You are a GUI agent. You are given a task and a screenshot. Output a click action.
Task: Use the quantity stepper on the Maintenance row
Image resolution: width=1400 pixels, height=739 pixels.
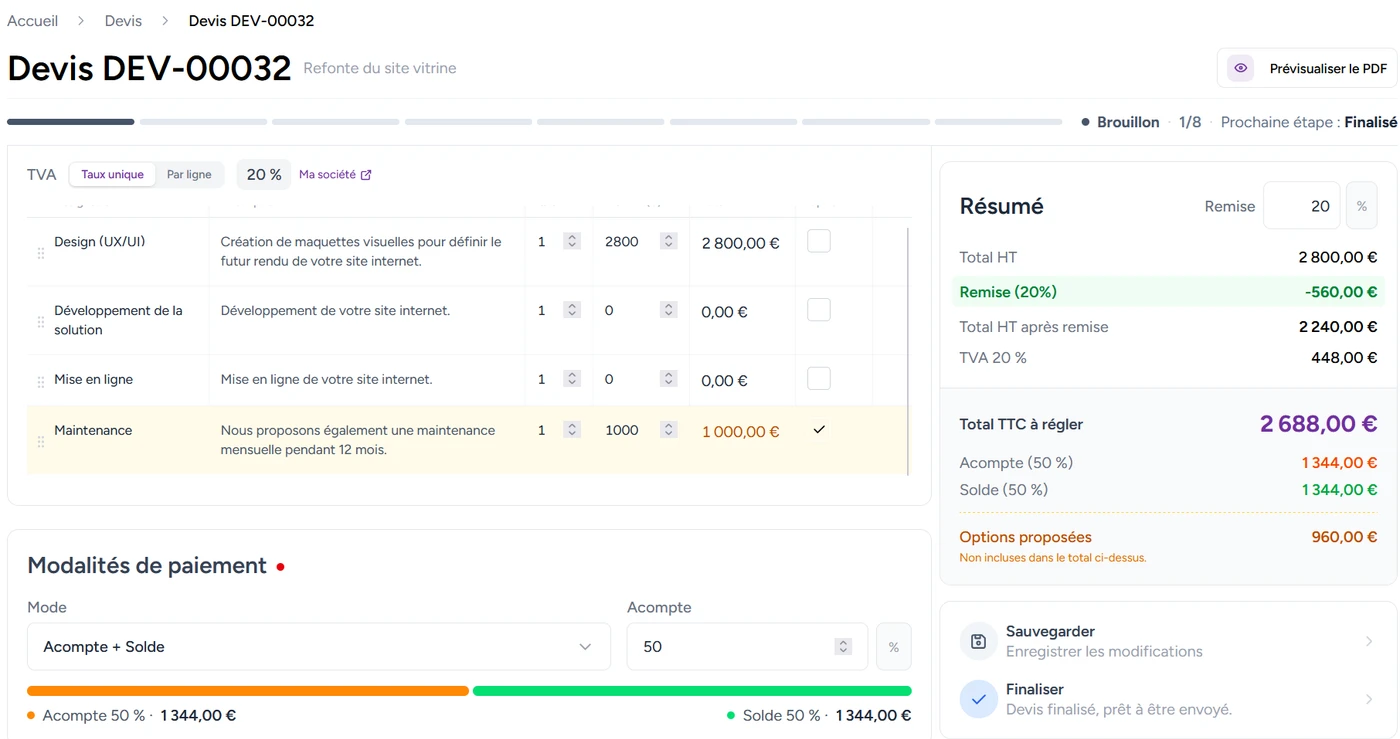[572, 431]
